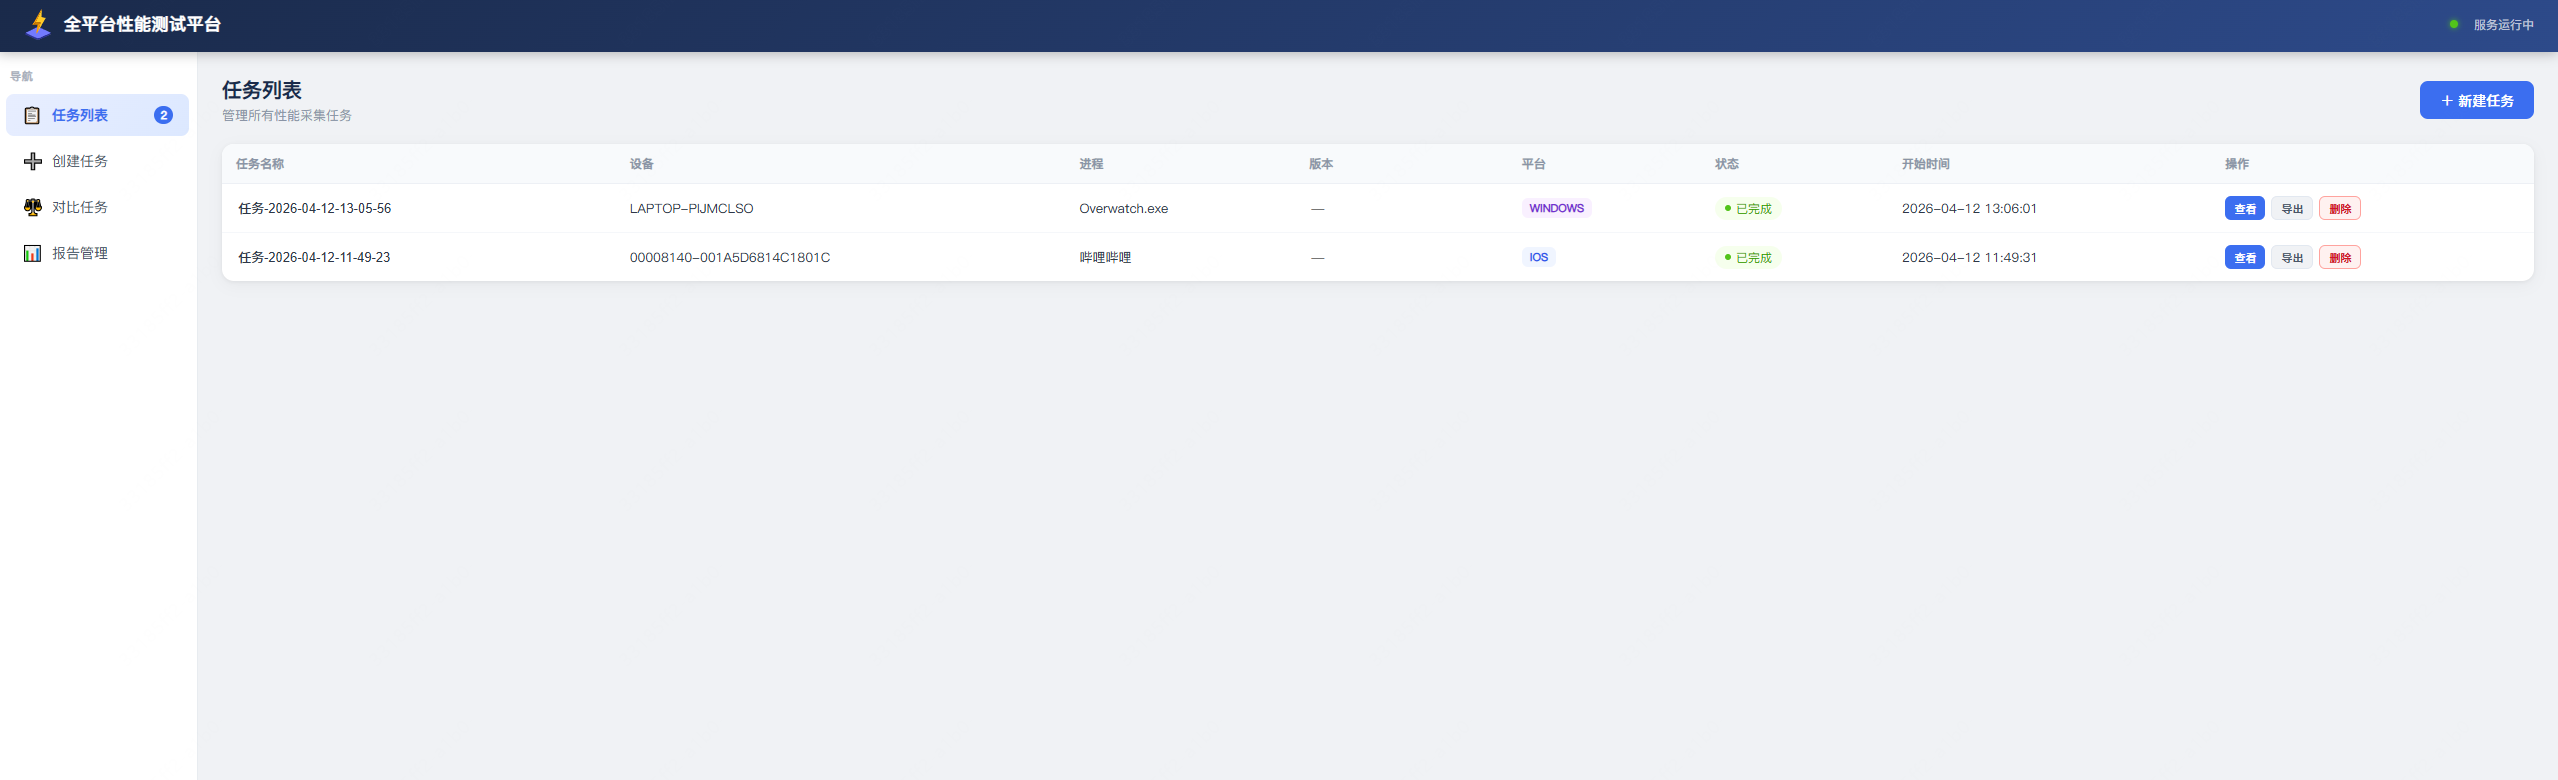Image resolution: width=2558 pixels, height=780 pixels.
Task: Click the bar chart icon beside 报告管理
Action: tap(33, 253)
